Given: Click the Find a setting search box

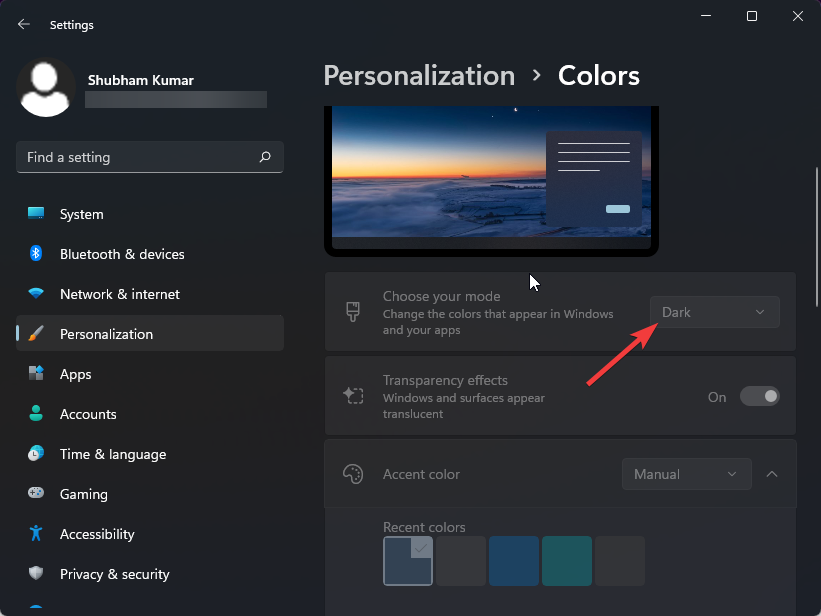Looking at the screenshot, I should pyautogui.click(x=150, y=157).
